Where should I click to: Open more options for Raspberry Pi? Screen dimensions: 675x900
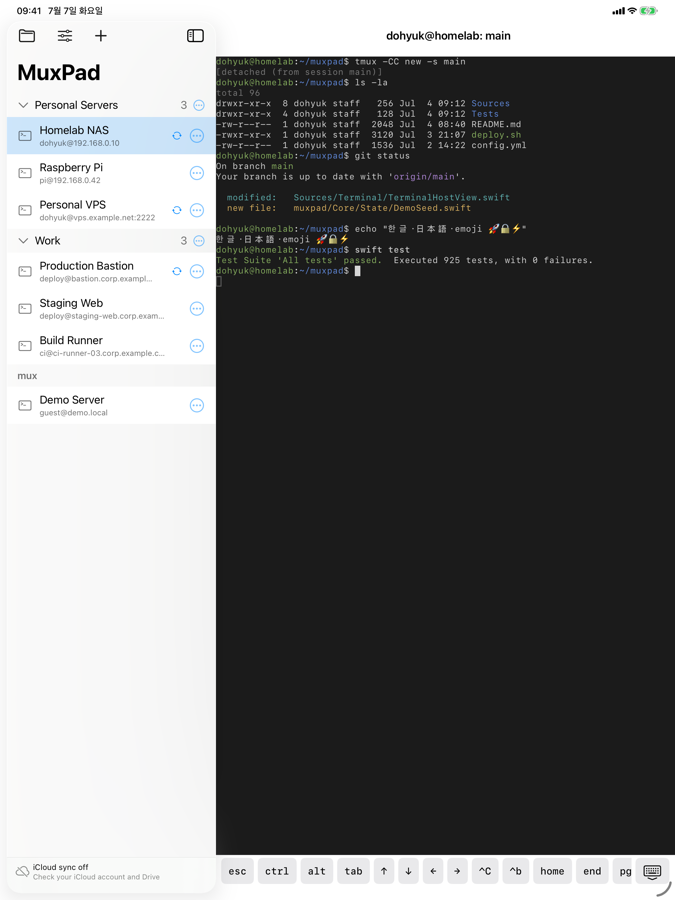(197, 173)
